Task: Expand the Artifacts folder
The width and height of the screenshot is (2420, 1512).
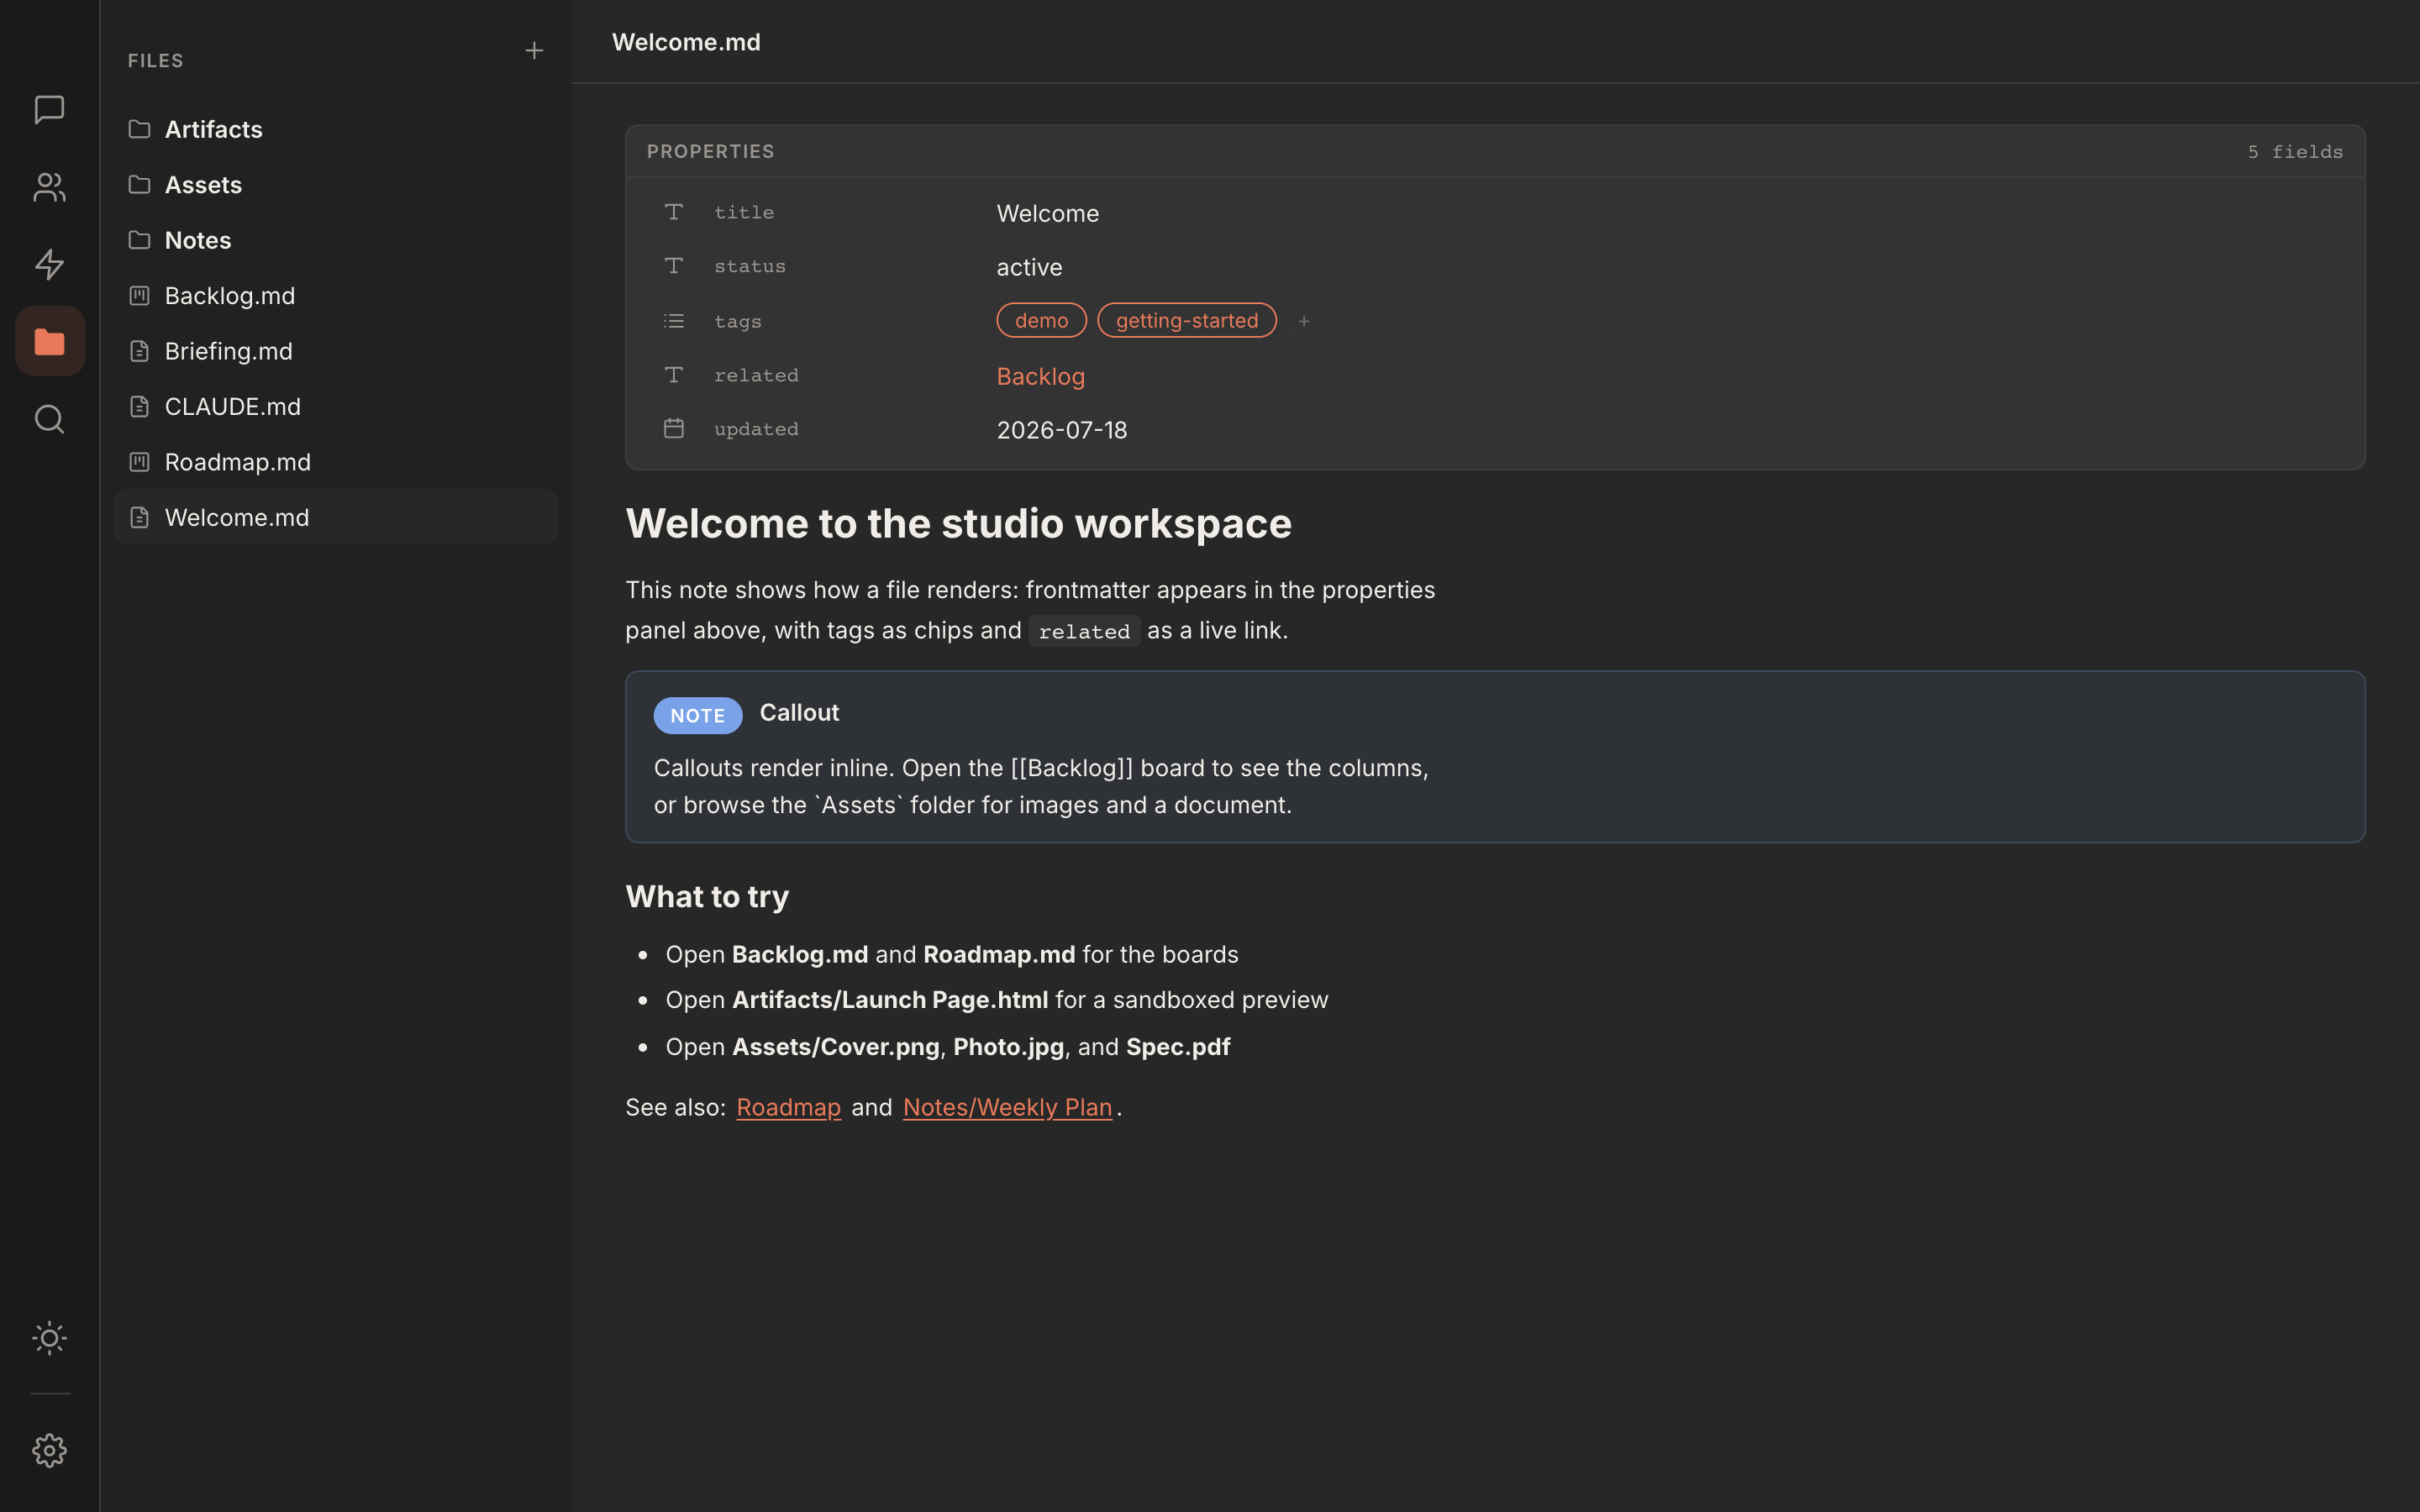Action: tap(335, 129)
